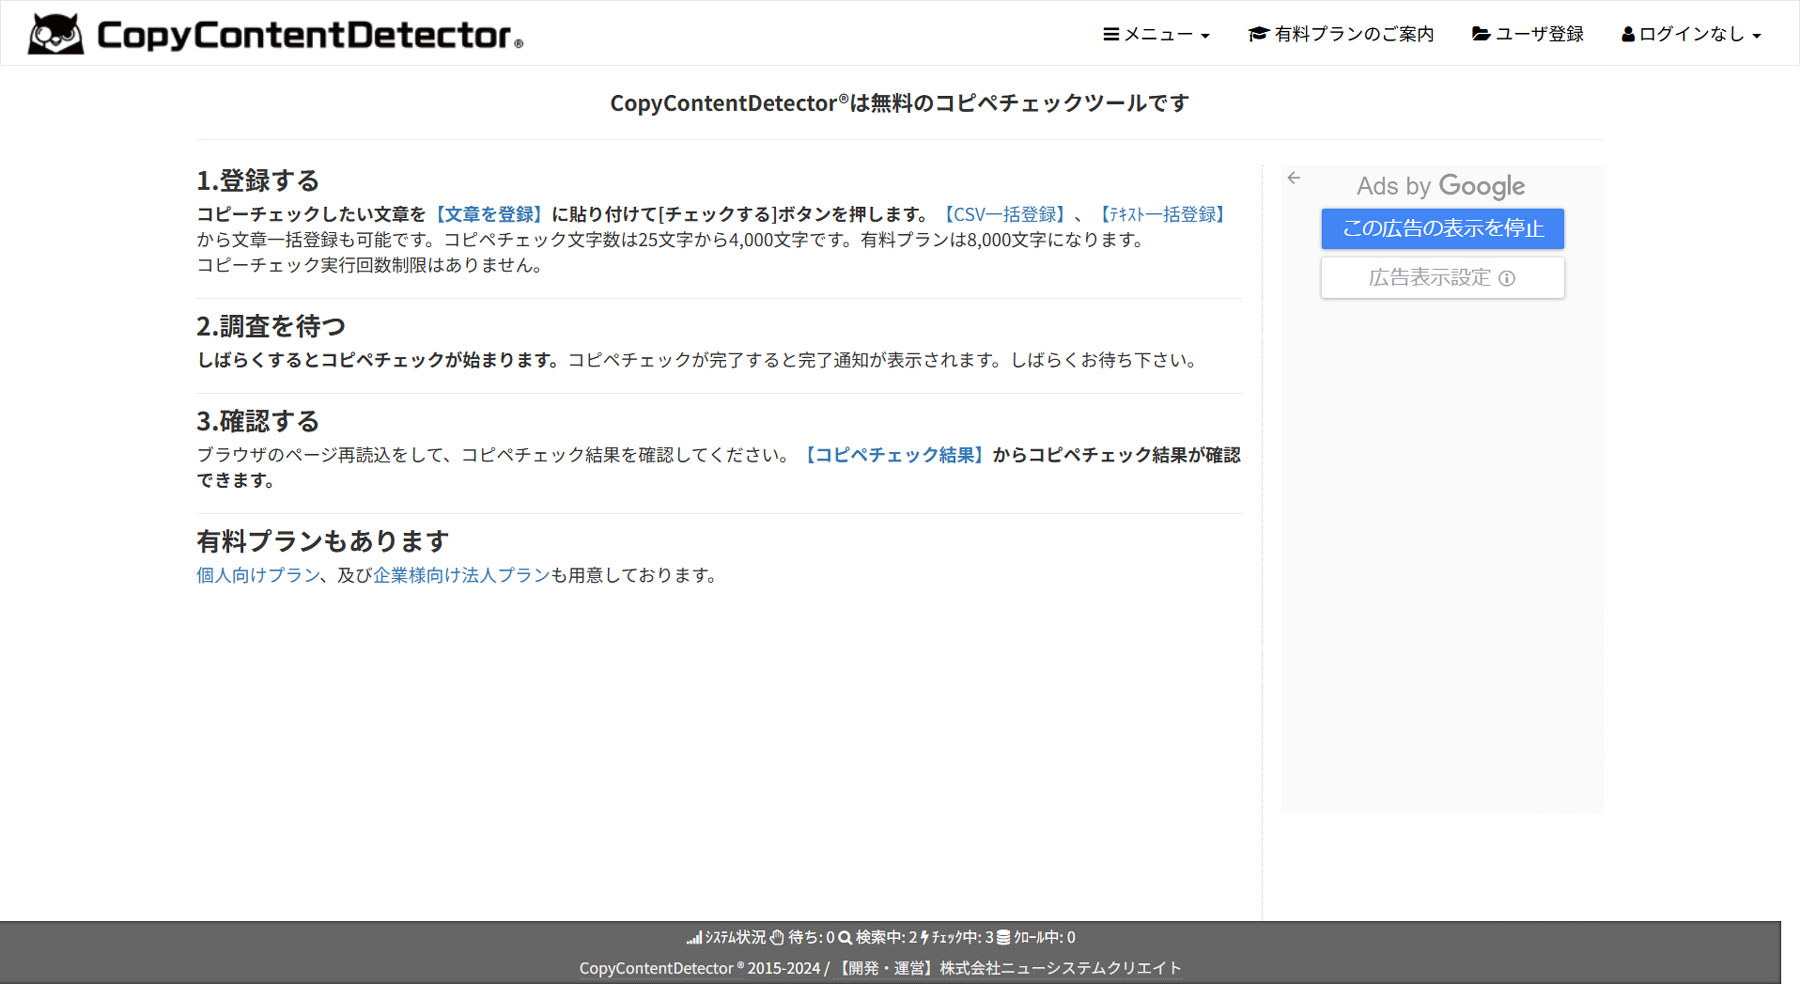
Task: Click the database icon for ｸﾛｰﾙ中
Action: 1003,938
